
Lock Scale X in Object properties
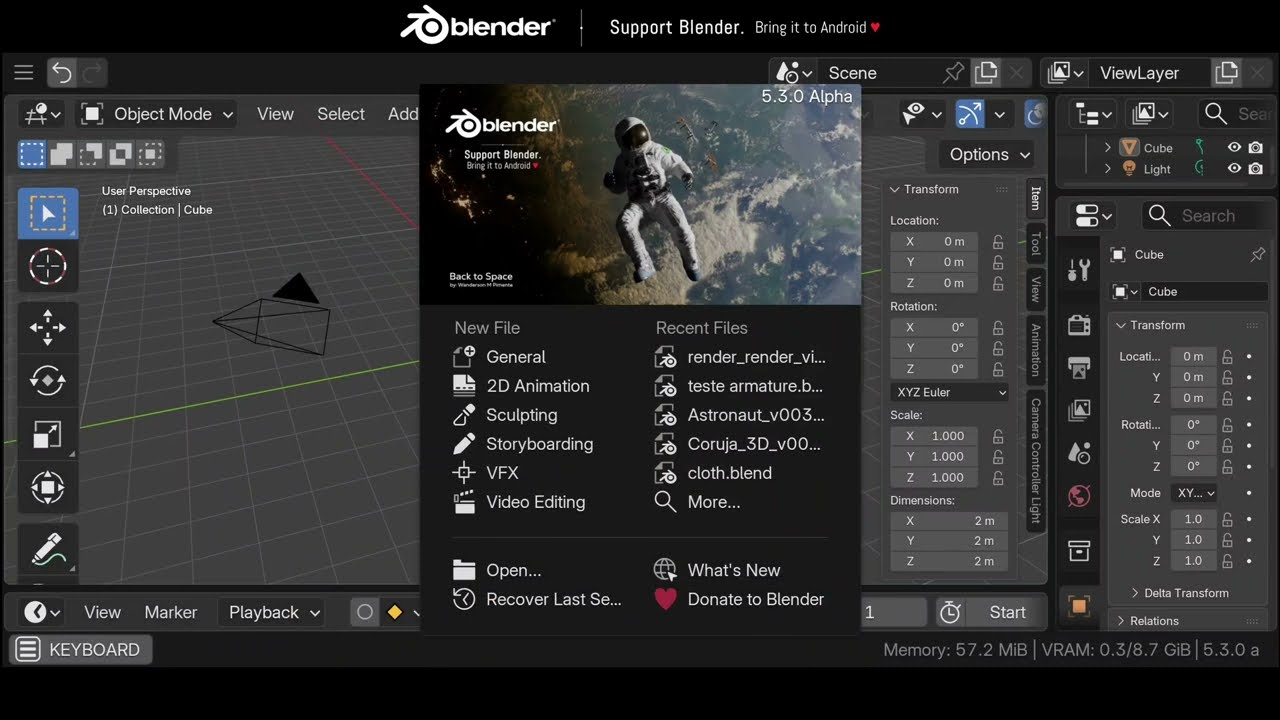click(x=1227, y=519)
